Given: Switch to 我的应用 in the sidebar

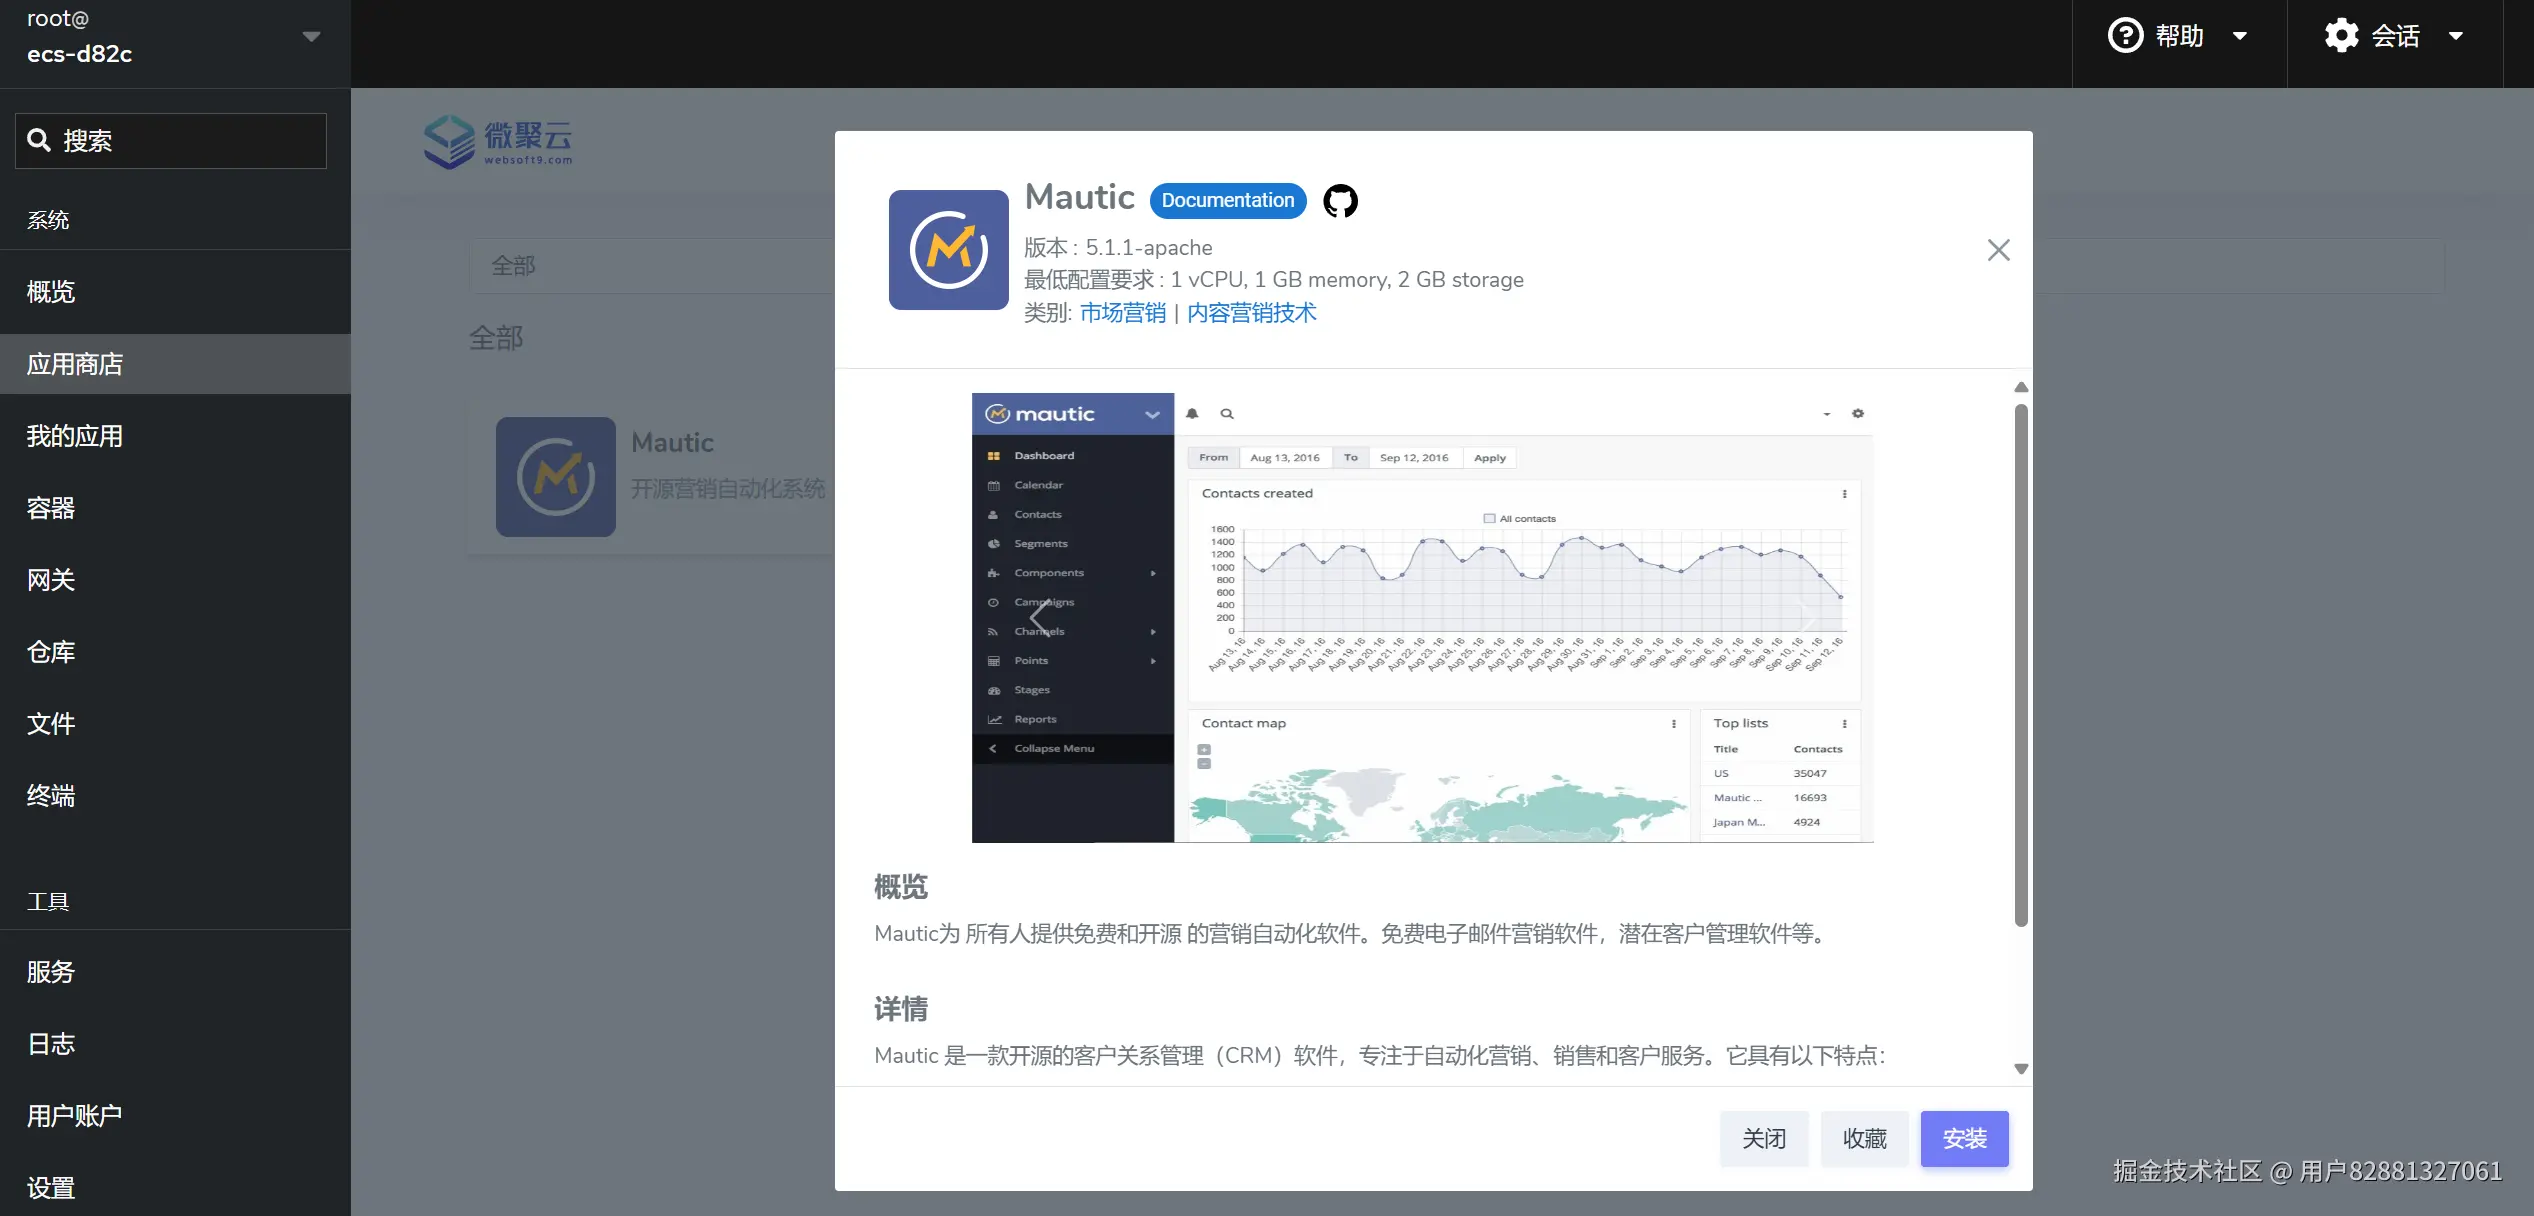Looking at the screenshot, I should [74, 435].
